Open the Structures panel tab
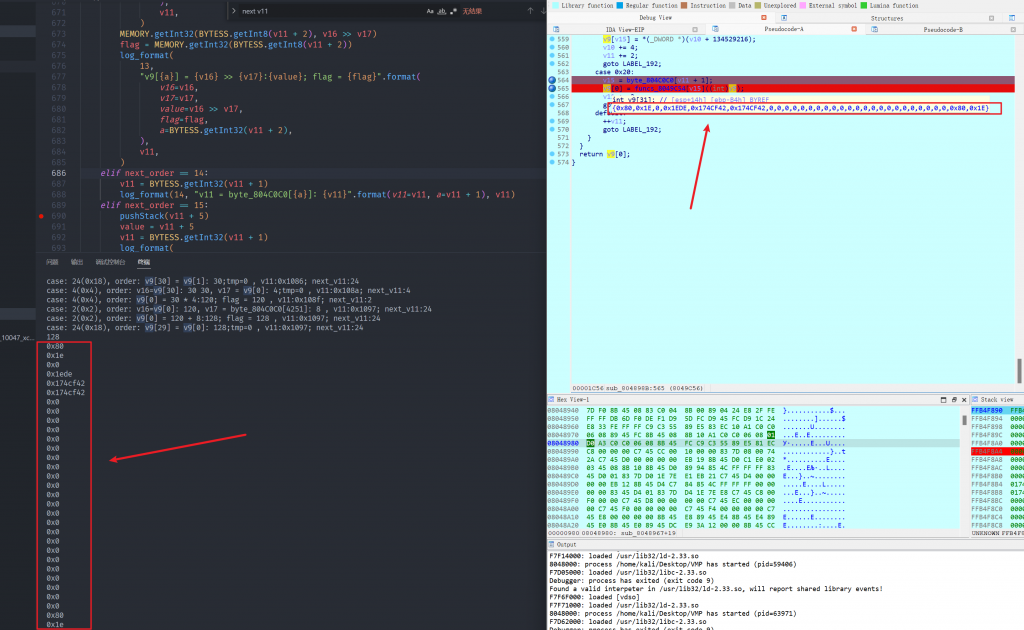Viewport: 1024px width, 630px height. (x=886, y=18)
